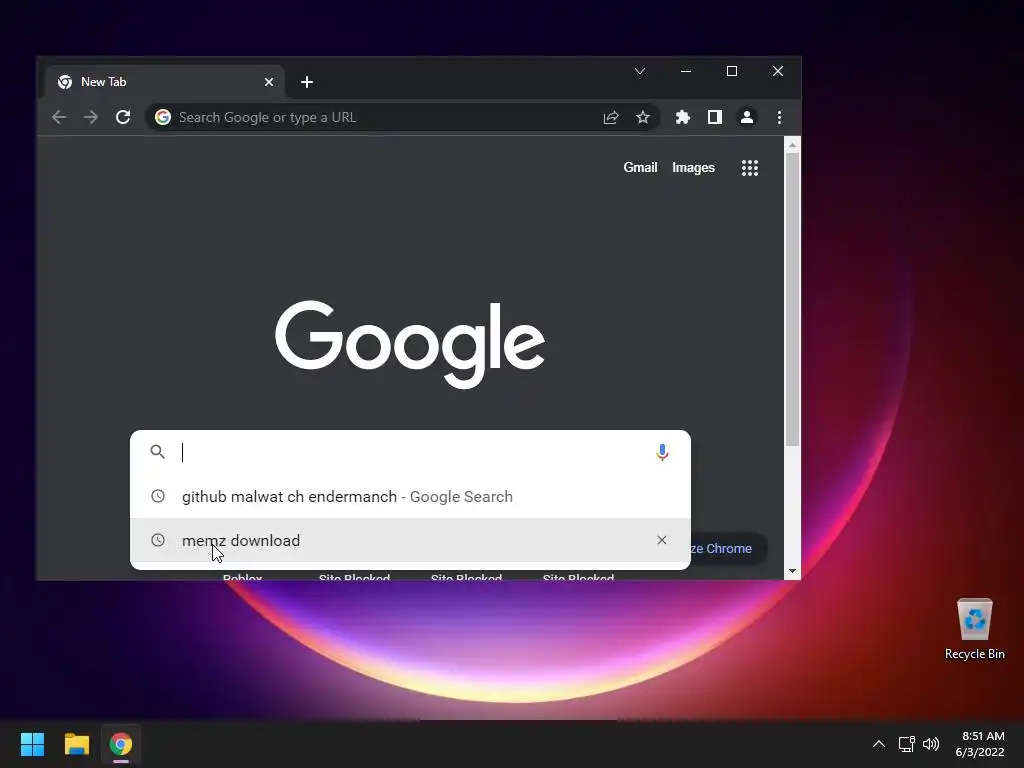Open a new tab with the plus button

(307, 82)
